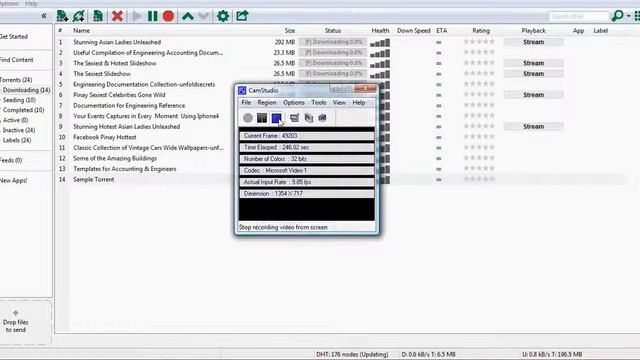The image size is (640, 360).
Task: Select Completed (10) filter
Action: (23, 110)
